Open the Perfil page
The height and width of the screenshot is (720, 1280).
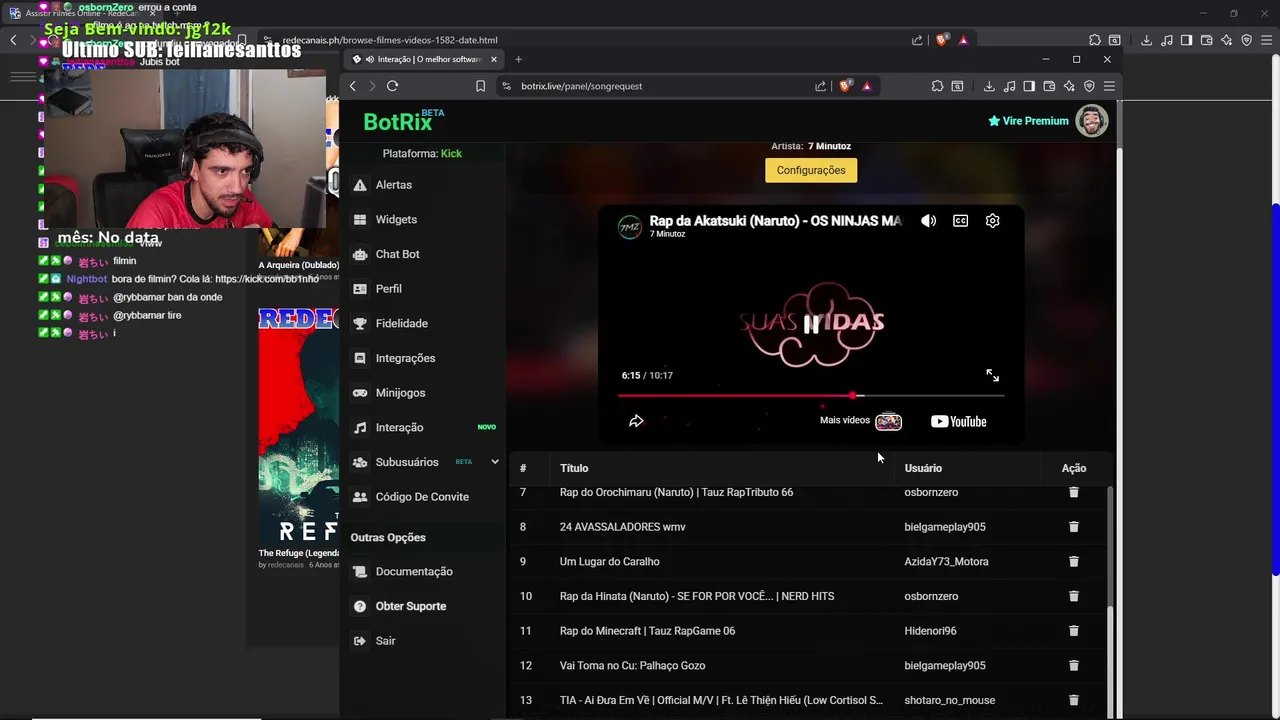click(388, 289)
